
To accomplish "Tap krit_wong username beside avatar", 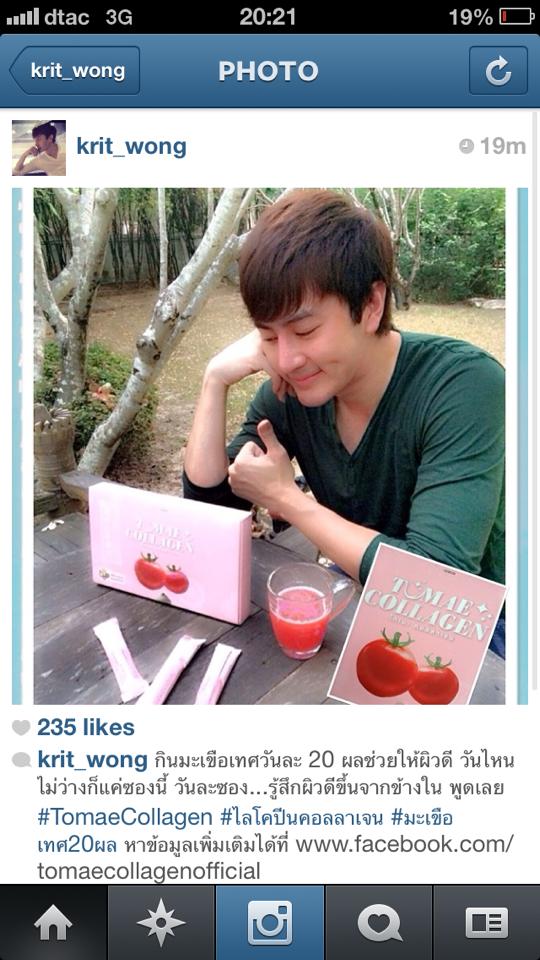I will point(131,147).
